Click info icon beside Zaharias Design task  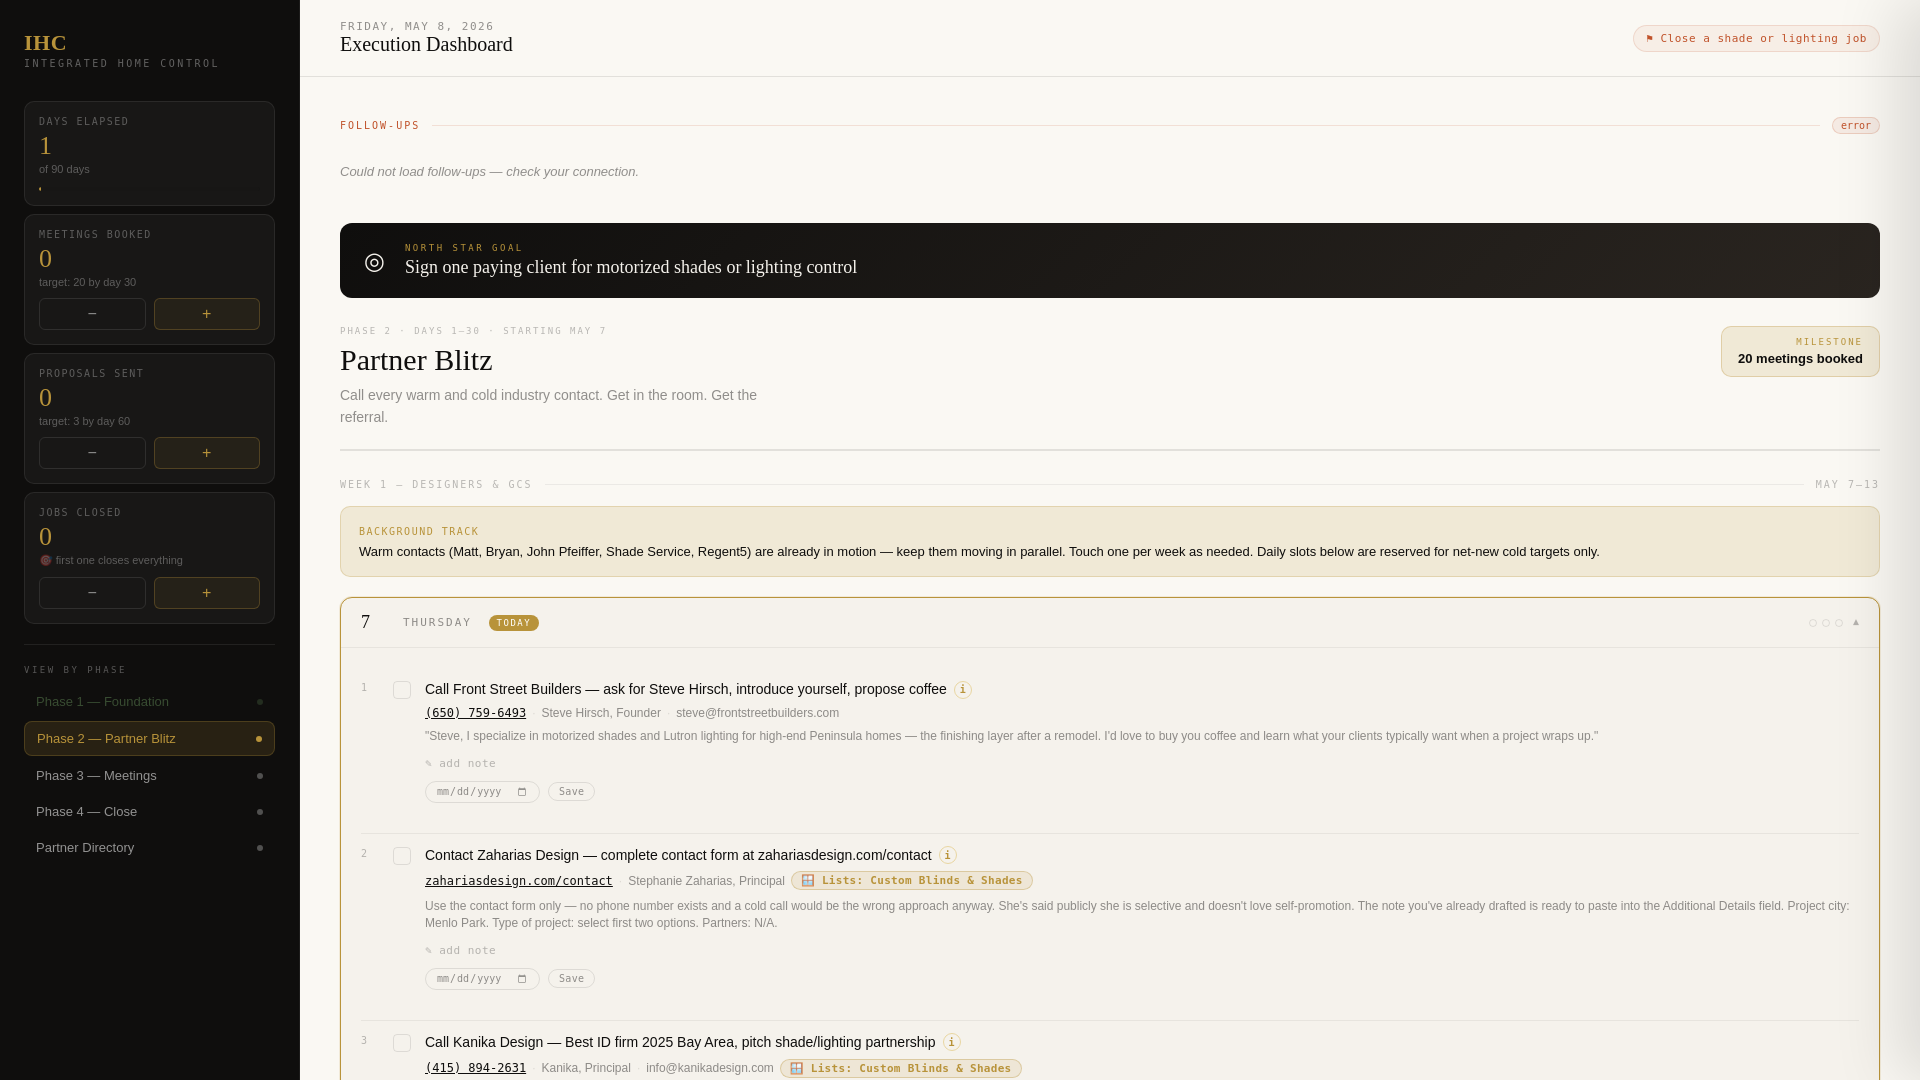click(x=947, y=856)
